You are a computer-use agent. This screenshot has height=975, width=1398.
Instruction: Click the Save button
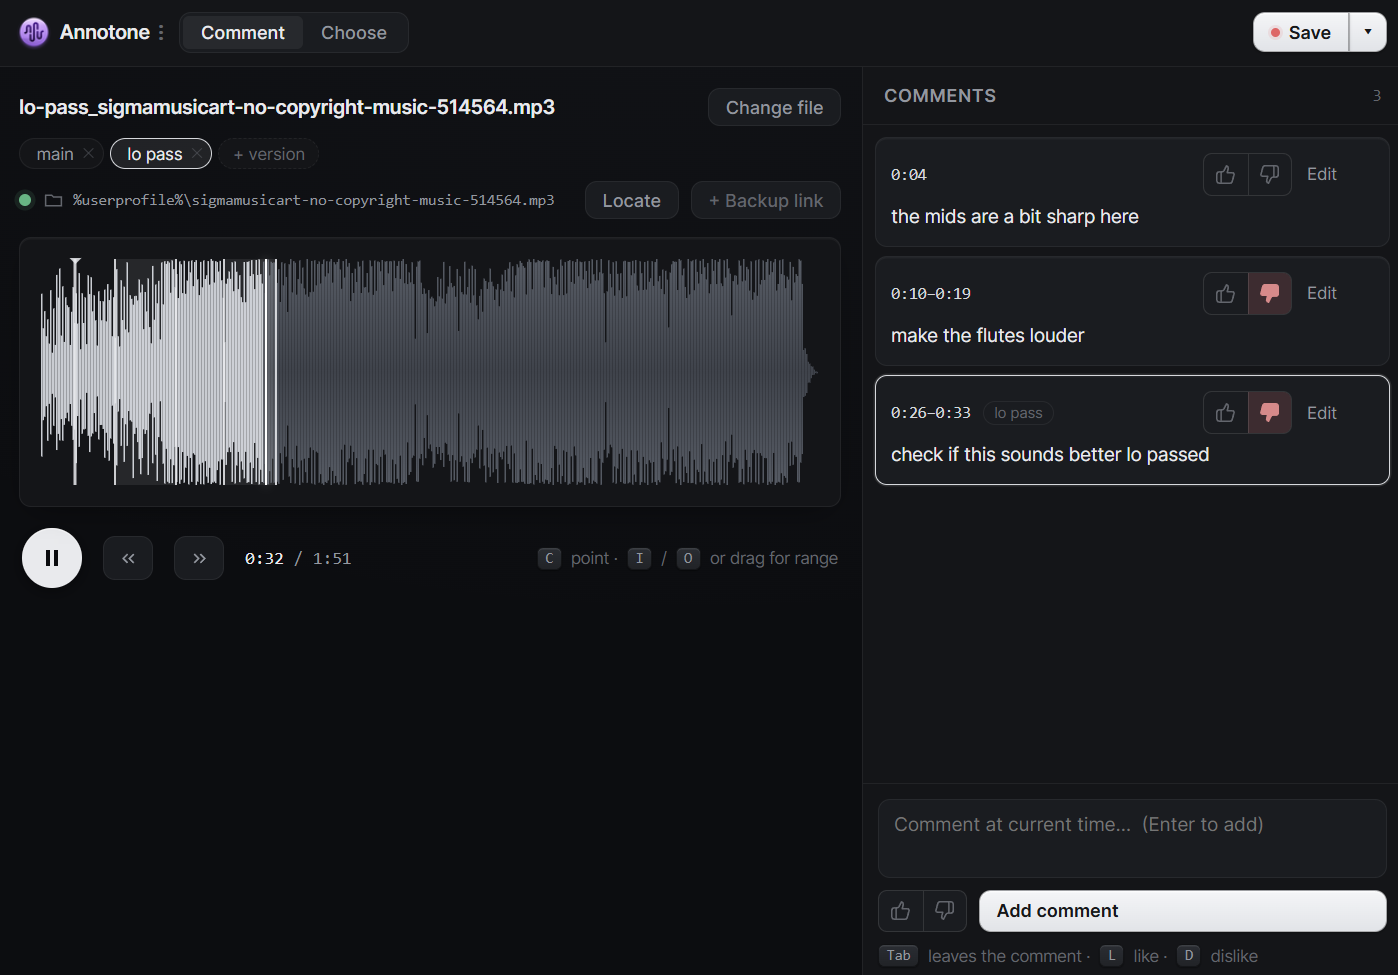click(x=1301, y=32)
